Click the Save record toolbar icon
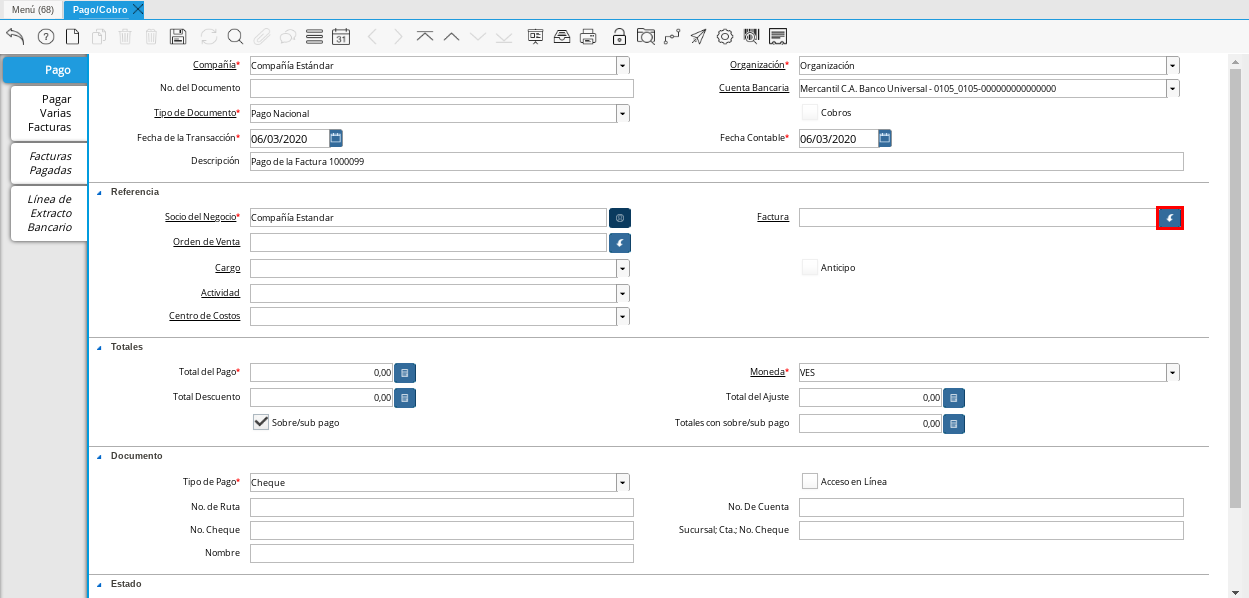The image size is (1249, 598). [x=178, y=37]
